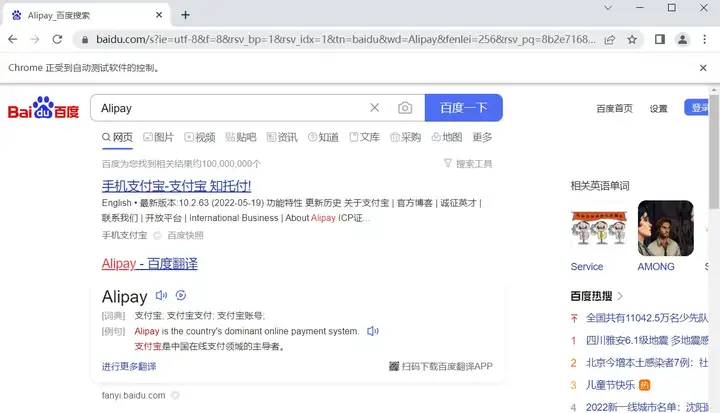Image resolution: width=720 pixels, height=413 pixels.
Task: Switch to the 地图 tab
Action: (x=447, y=137)
